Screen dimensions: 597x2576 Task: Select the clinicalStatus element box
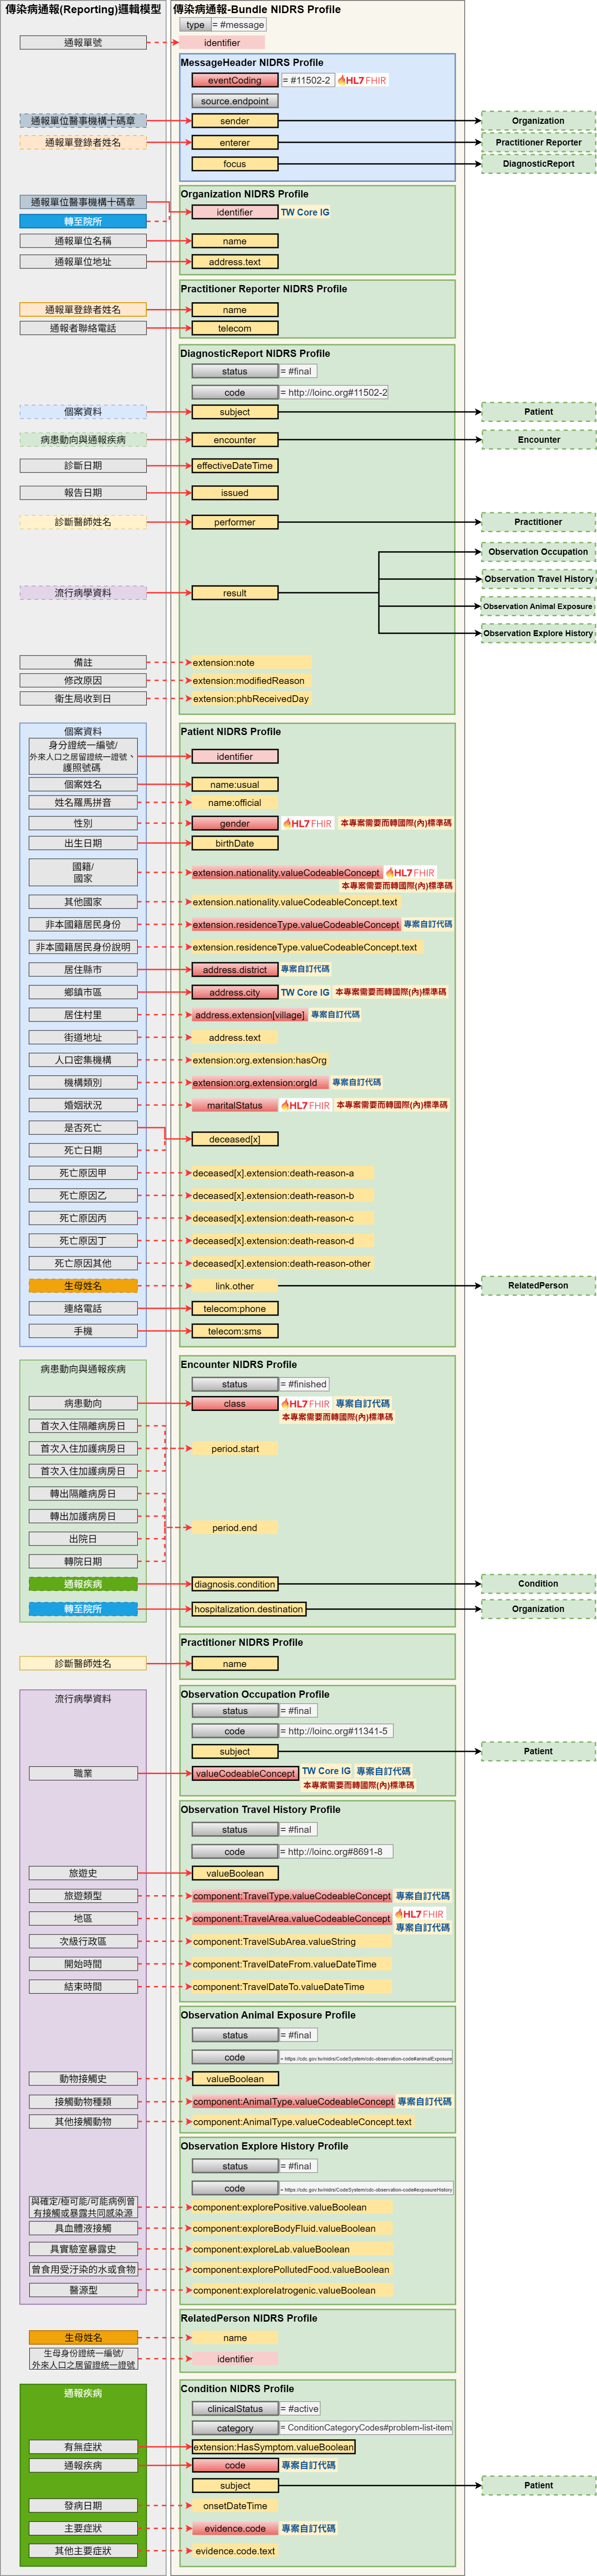point(235,2409)
